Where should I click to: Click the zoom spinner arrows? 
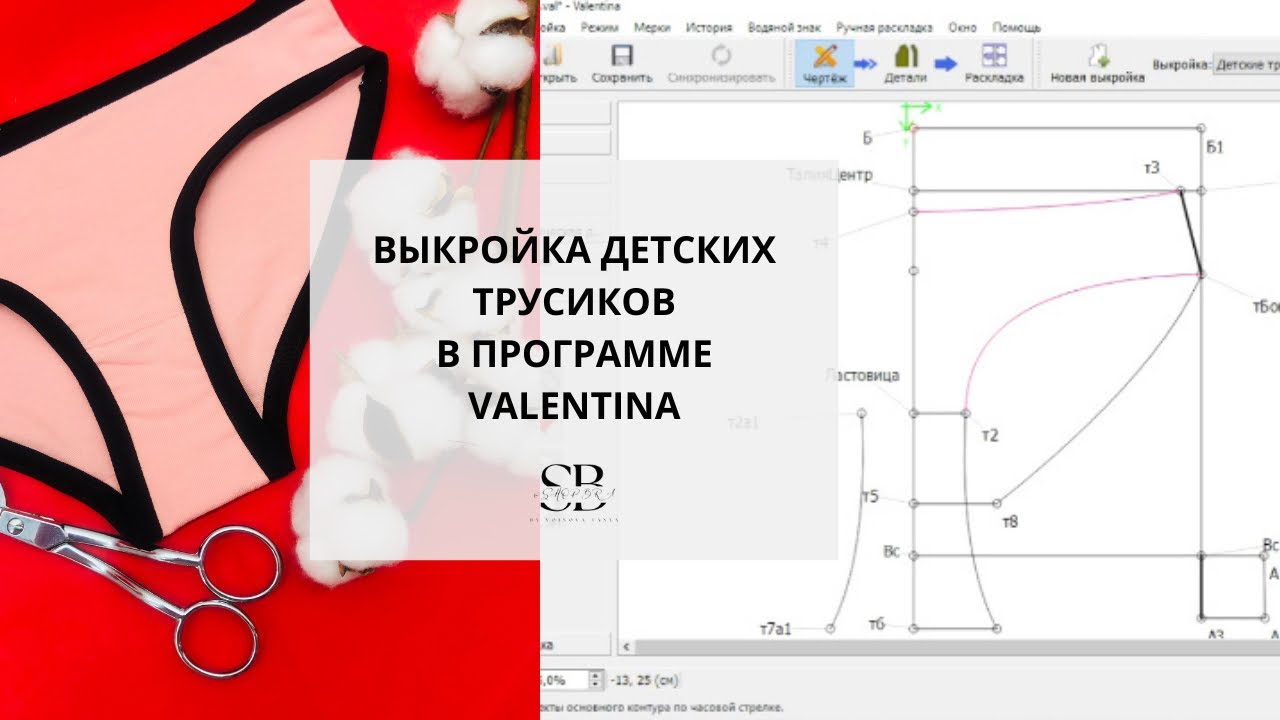(x=597, y=680)
